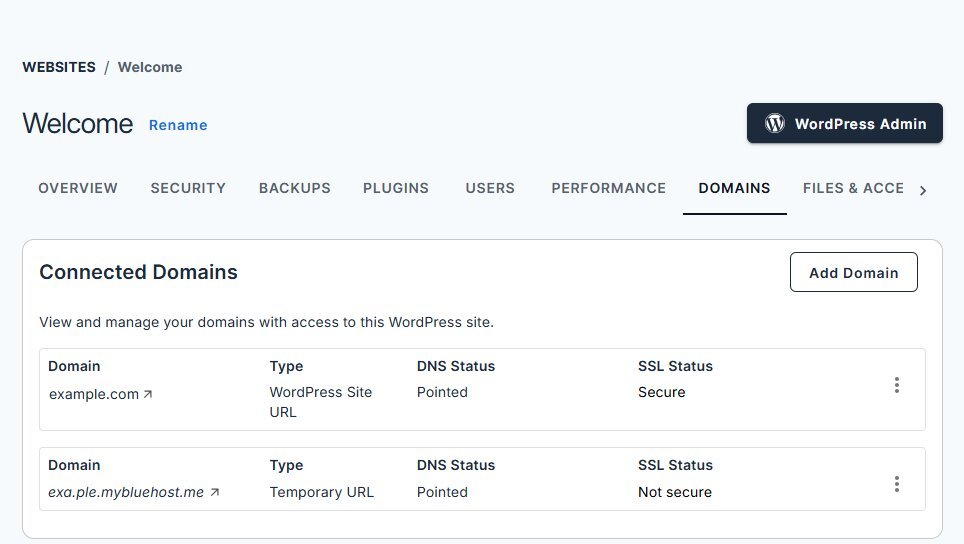The image size is (964, 544).
Task: Click the DNS Status header in Temporary URL row
Action: pos(456,465)
